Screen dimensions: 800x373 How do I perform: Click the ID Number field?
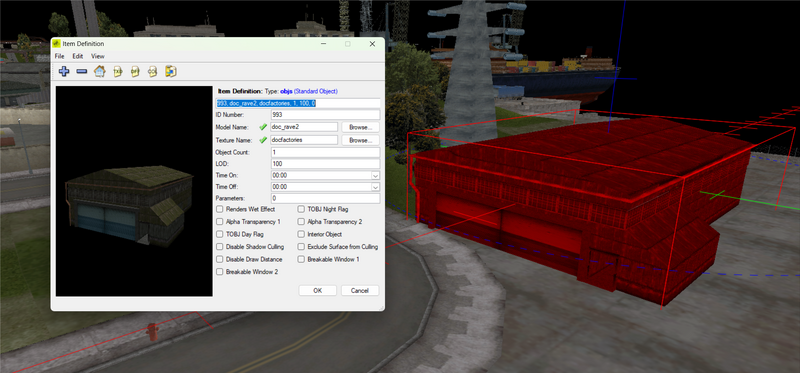pyautogui.click(x=325, y=115)
